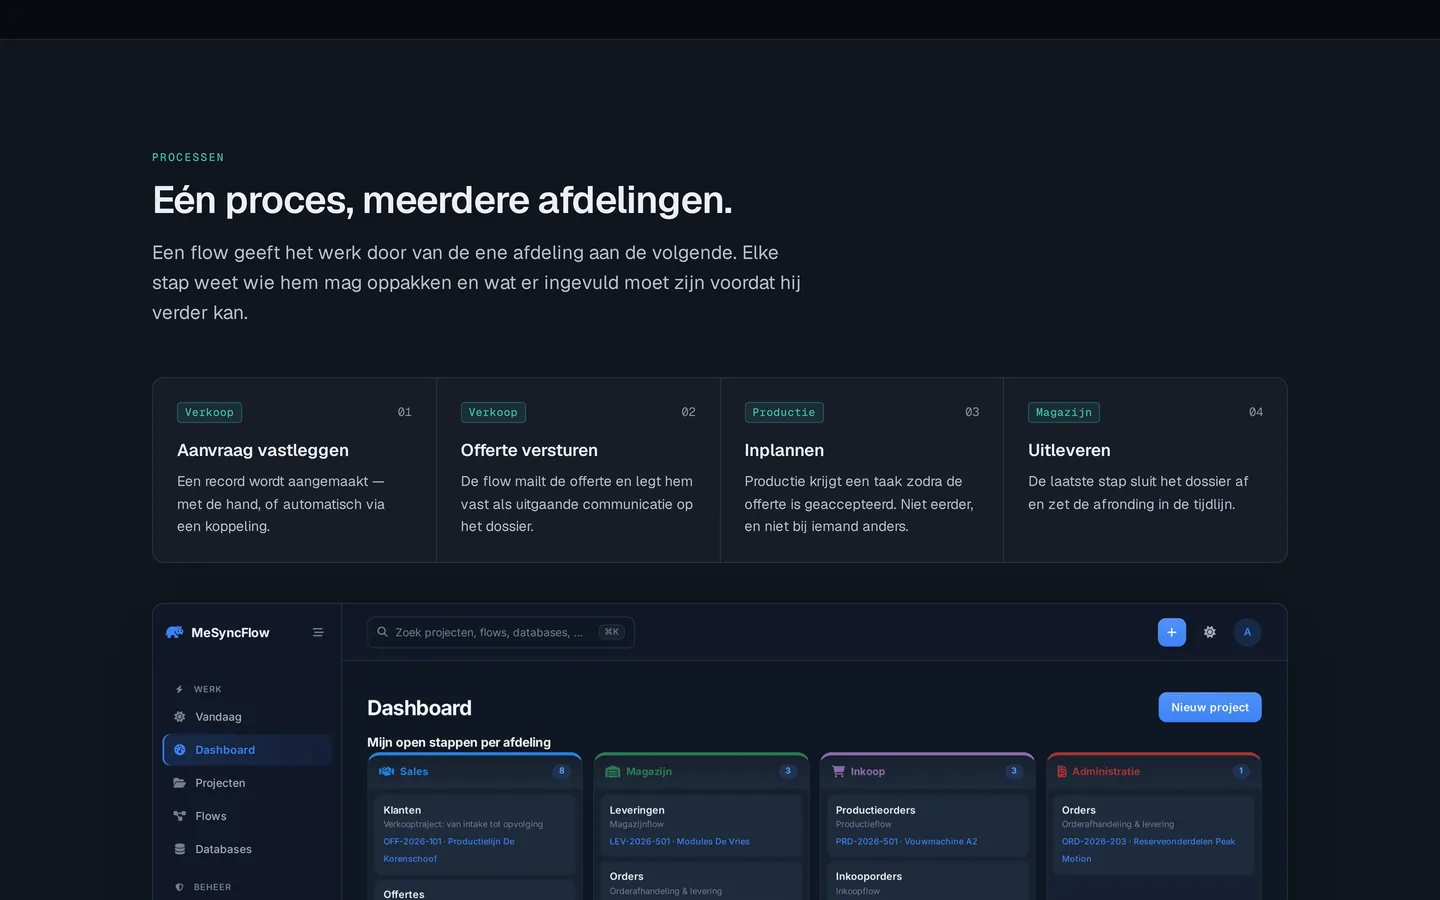Click the Sales count badge 8

[561, 771]
